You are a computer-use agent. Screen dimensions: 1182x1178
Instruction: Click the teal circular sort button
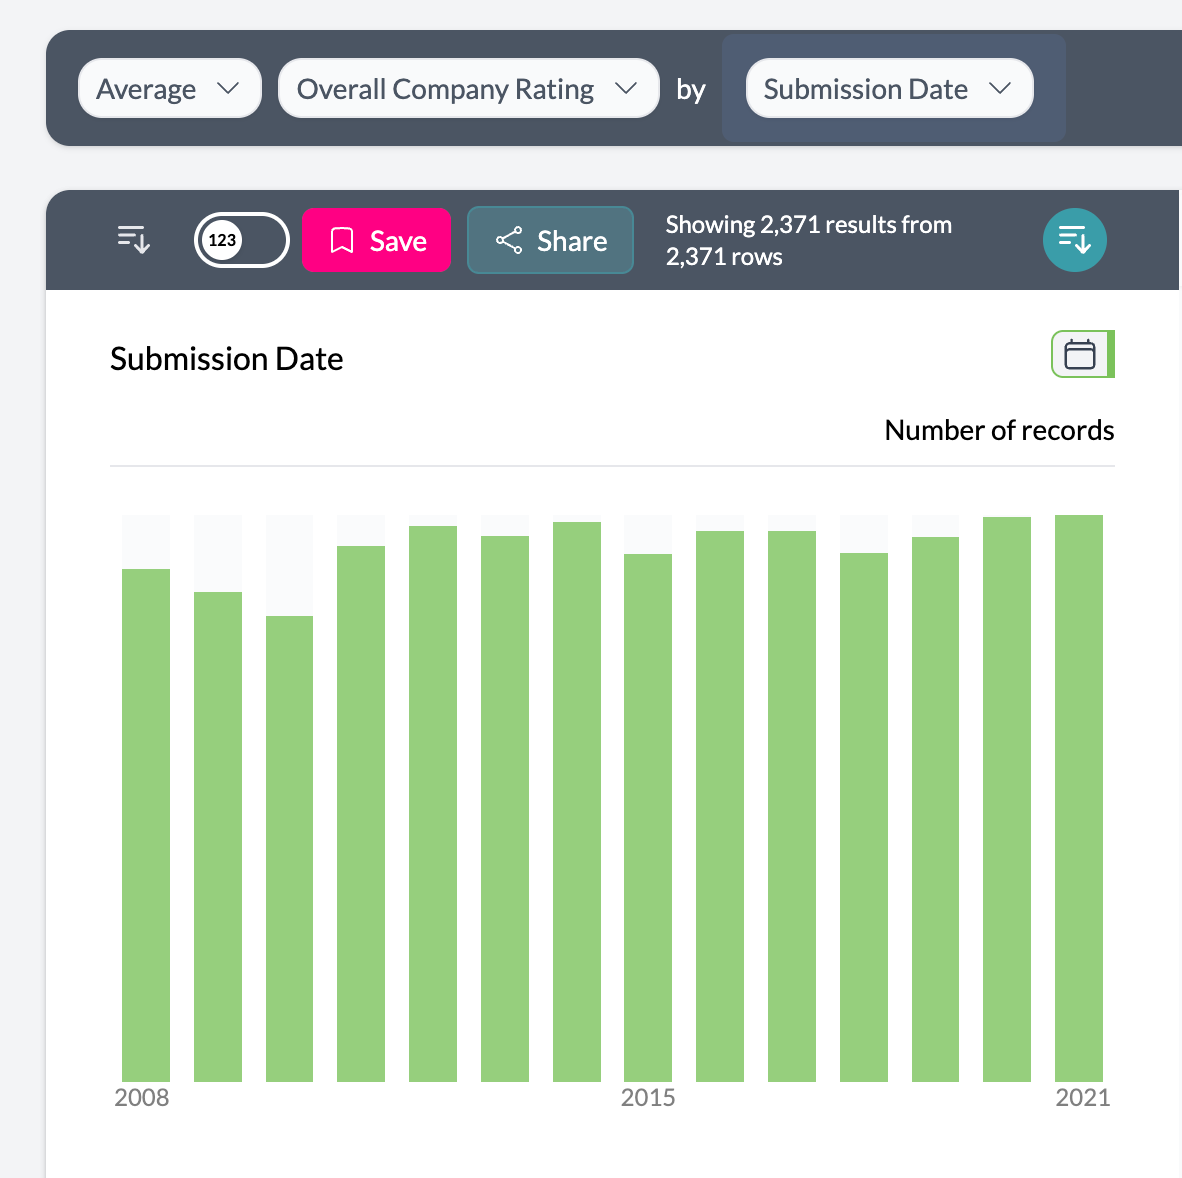pos(1074,240)
